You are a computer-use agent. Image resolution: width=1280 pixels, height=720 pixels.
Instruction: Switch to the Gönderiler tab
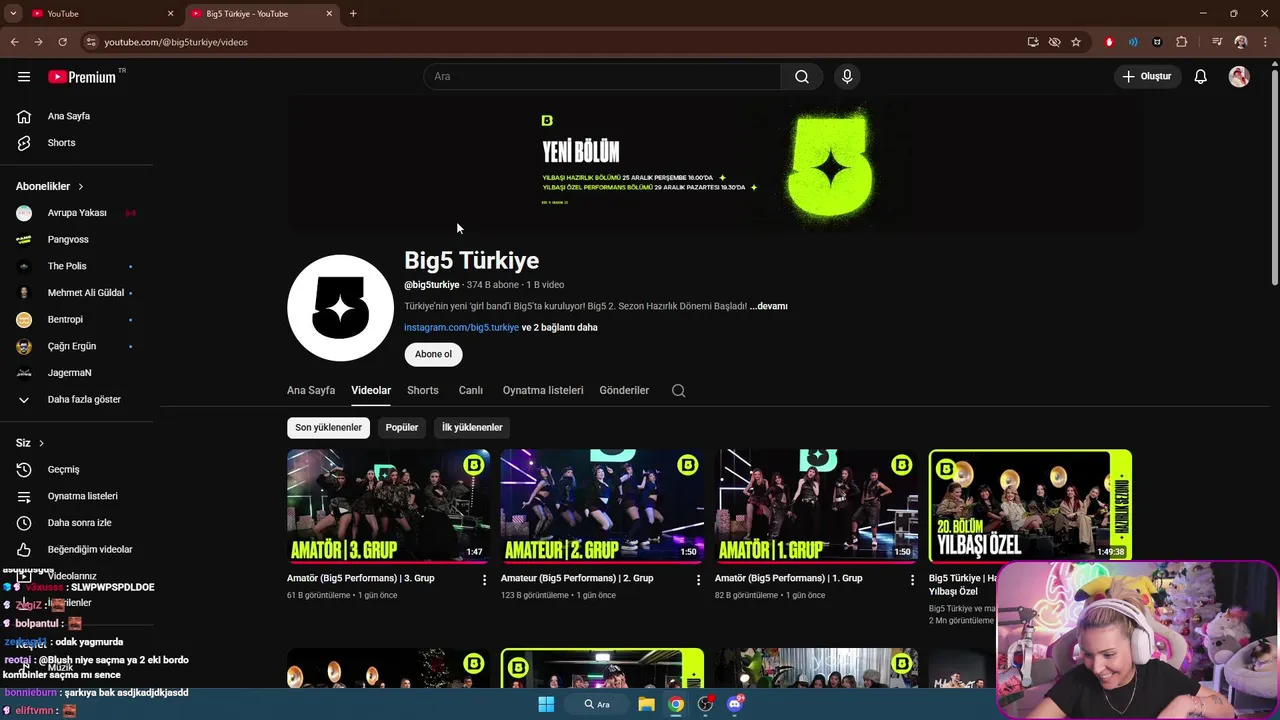pyautogui.click(x=624, y=390)
